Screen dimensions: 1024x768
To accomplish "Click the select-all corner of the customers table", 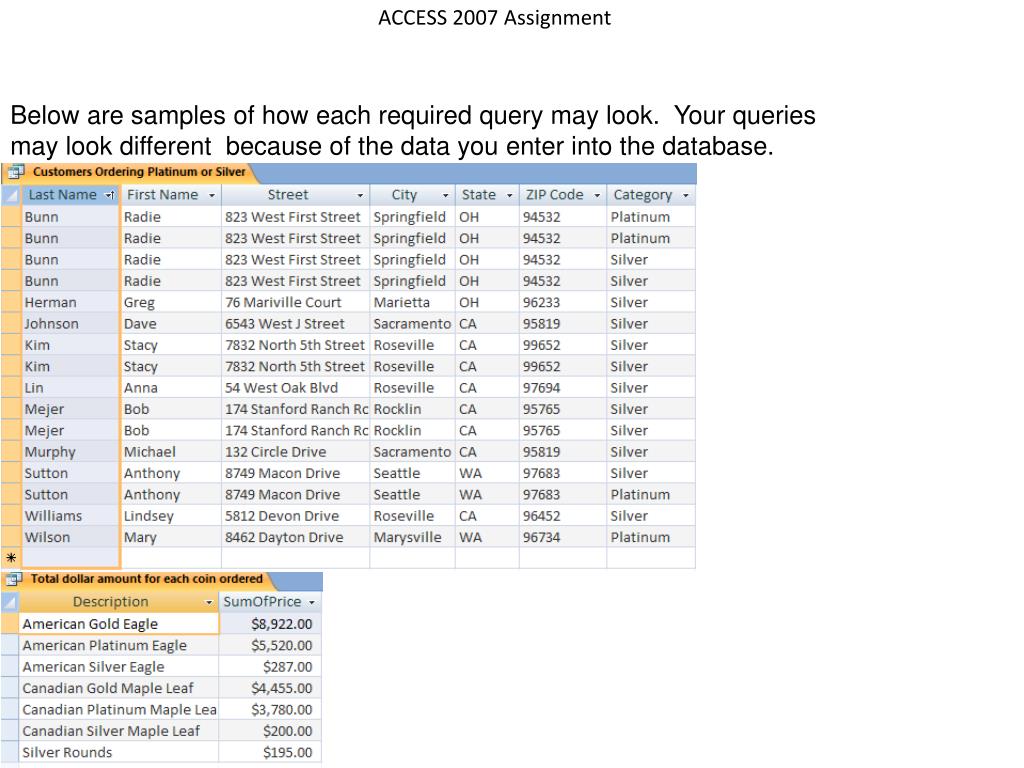I will 11,195.
